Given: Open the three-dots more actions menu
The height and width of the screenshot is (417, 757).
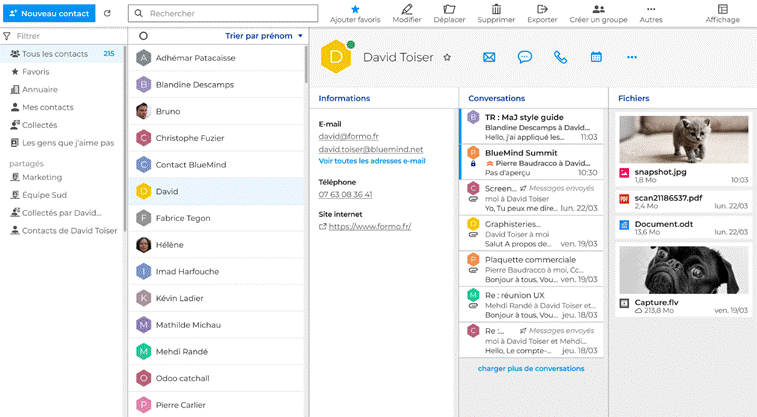Looking at the screenshot, I should coord(631,57).
